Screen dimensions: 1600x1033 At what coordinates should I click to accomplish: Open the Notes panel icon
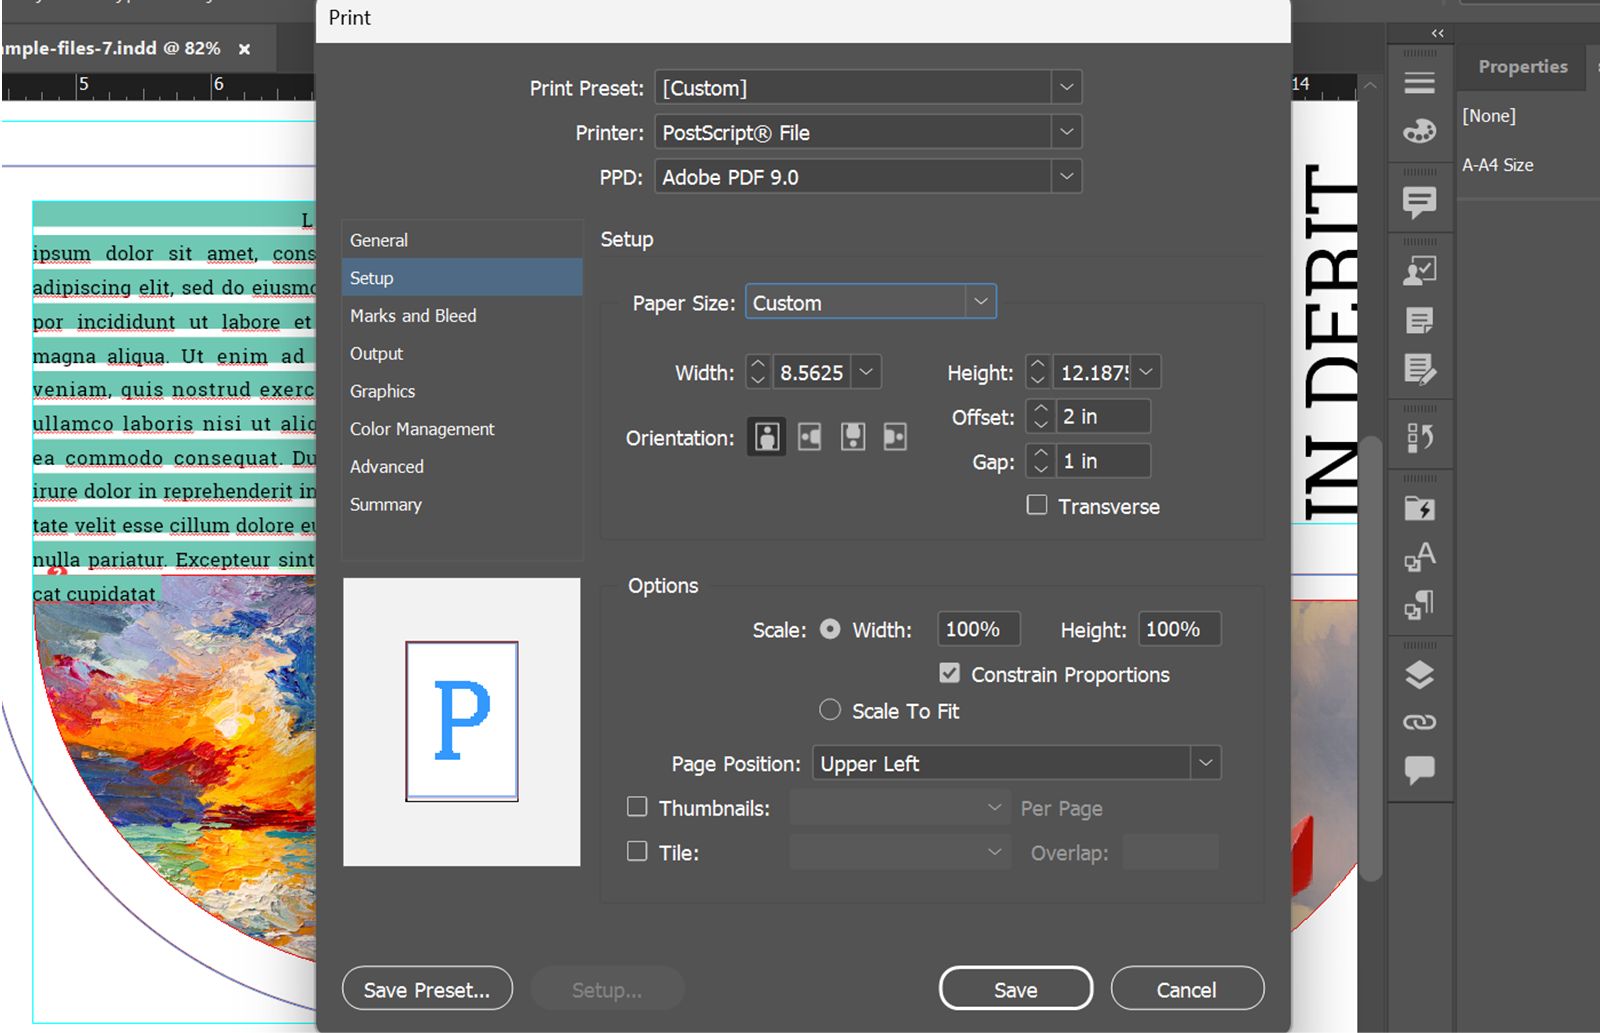[1419, 321]
